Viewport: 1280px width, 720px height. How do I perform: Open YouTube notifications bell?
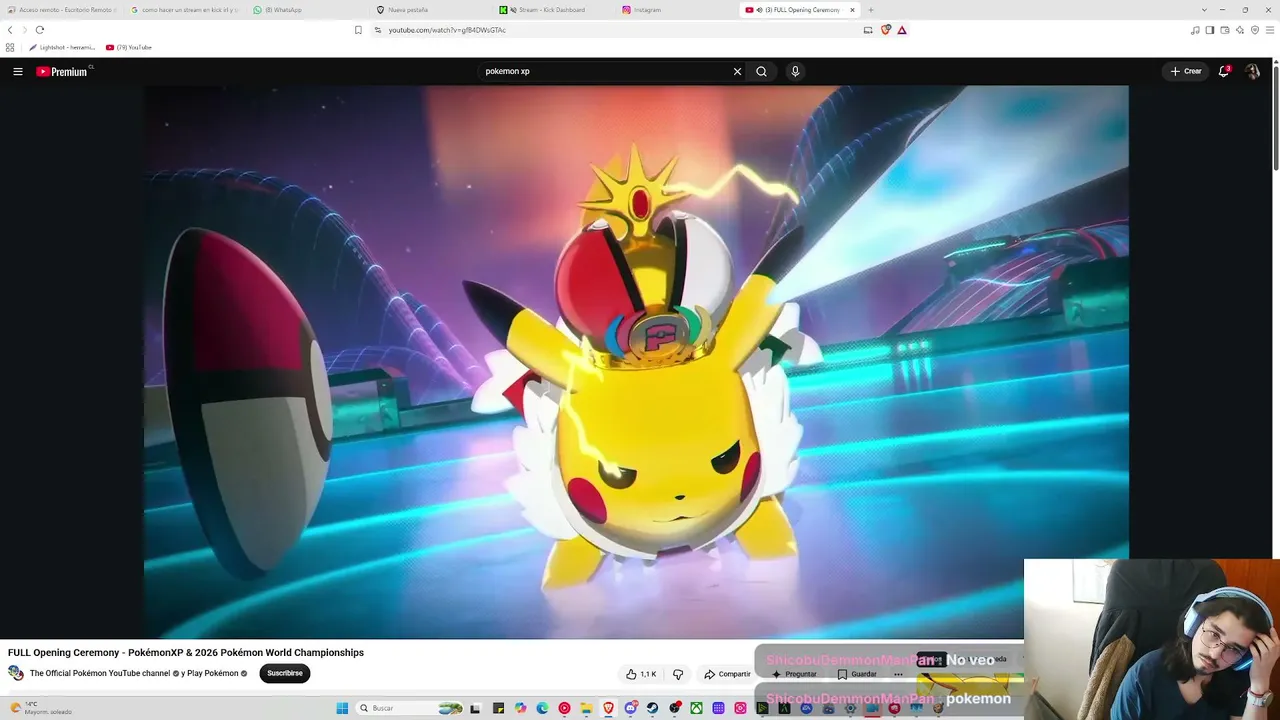1223,71
